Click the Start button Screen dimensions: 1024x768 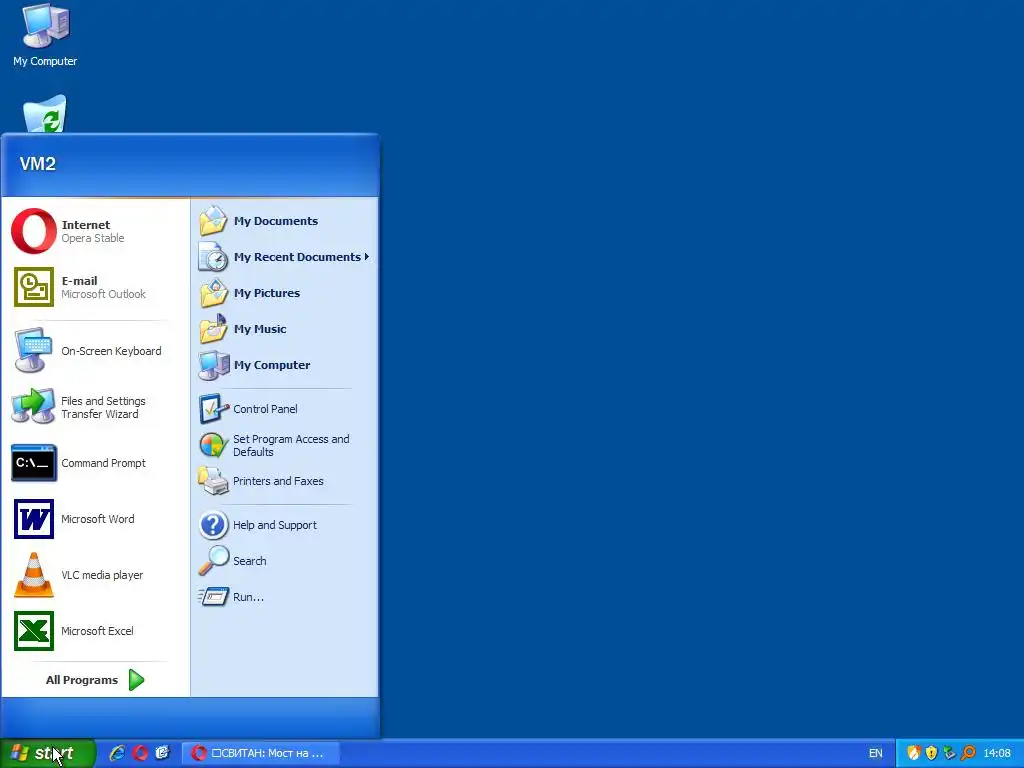(47, 753)
